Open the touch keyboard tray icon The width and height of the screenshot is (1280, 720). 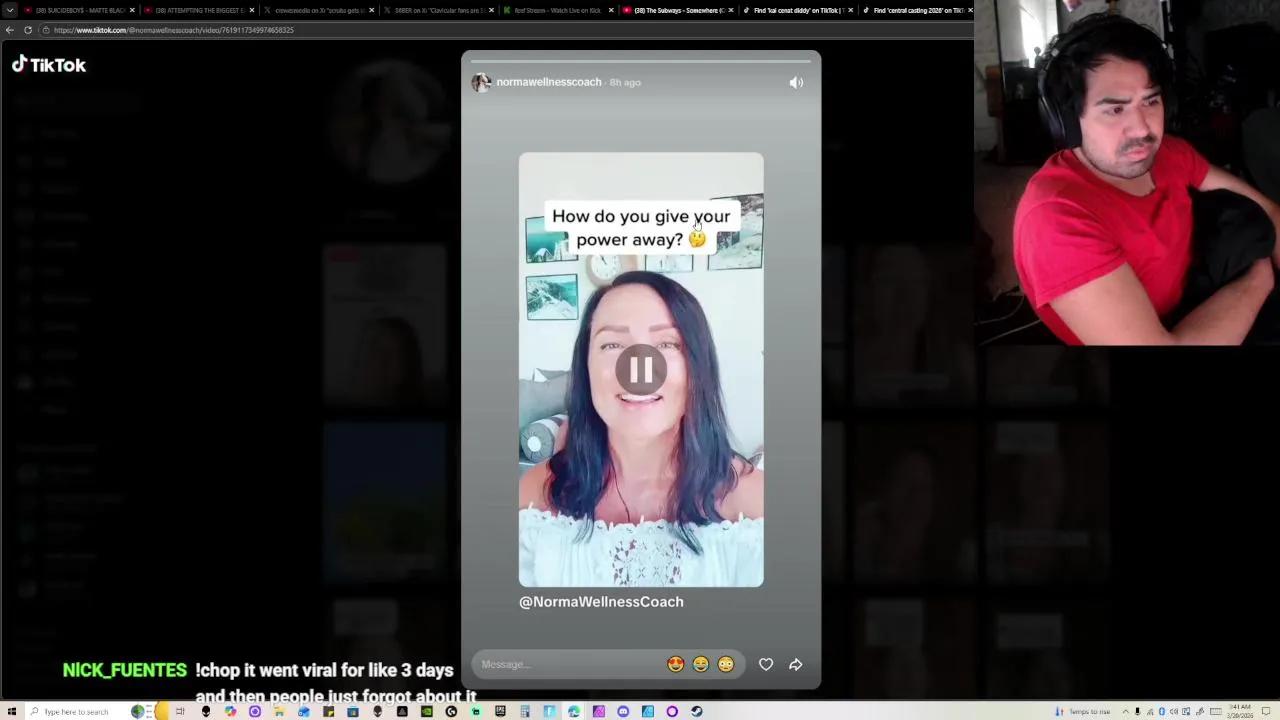(1216, 712)
